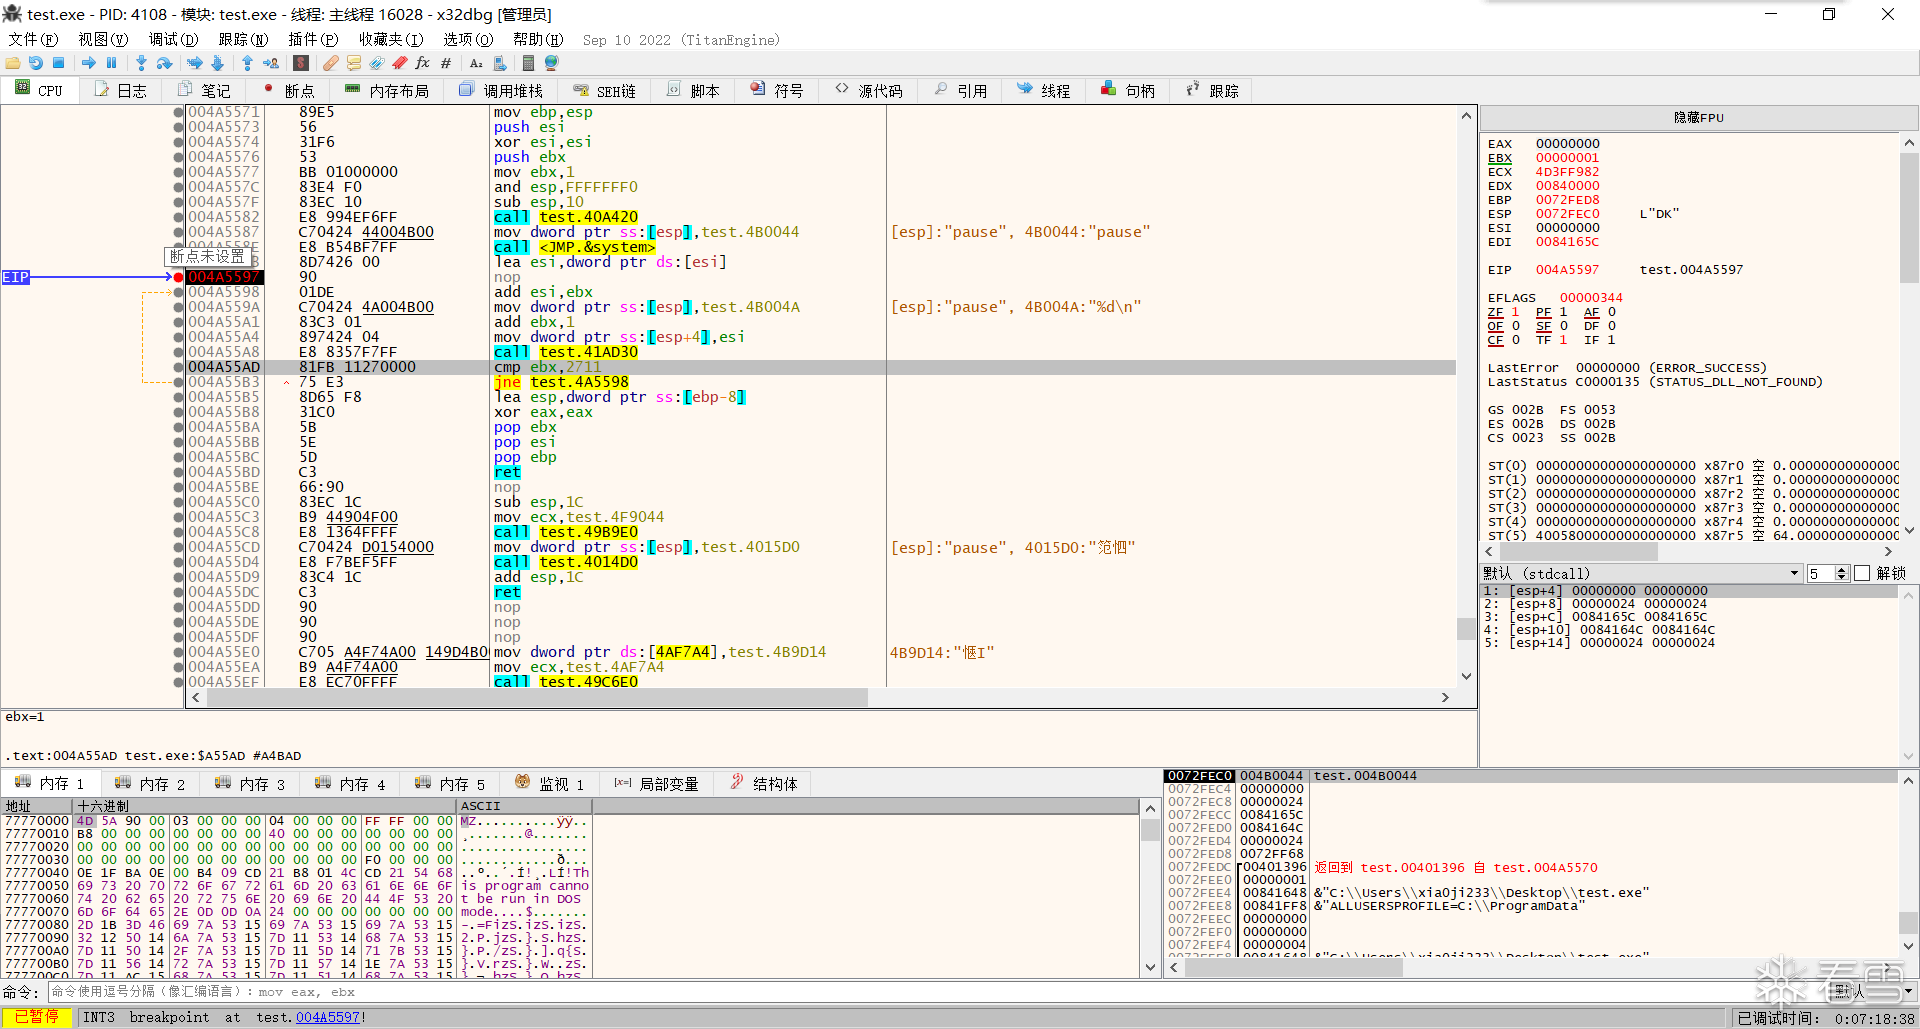
Task: Run to user code icon
Action: pos(271,63)
